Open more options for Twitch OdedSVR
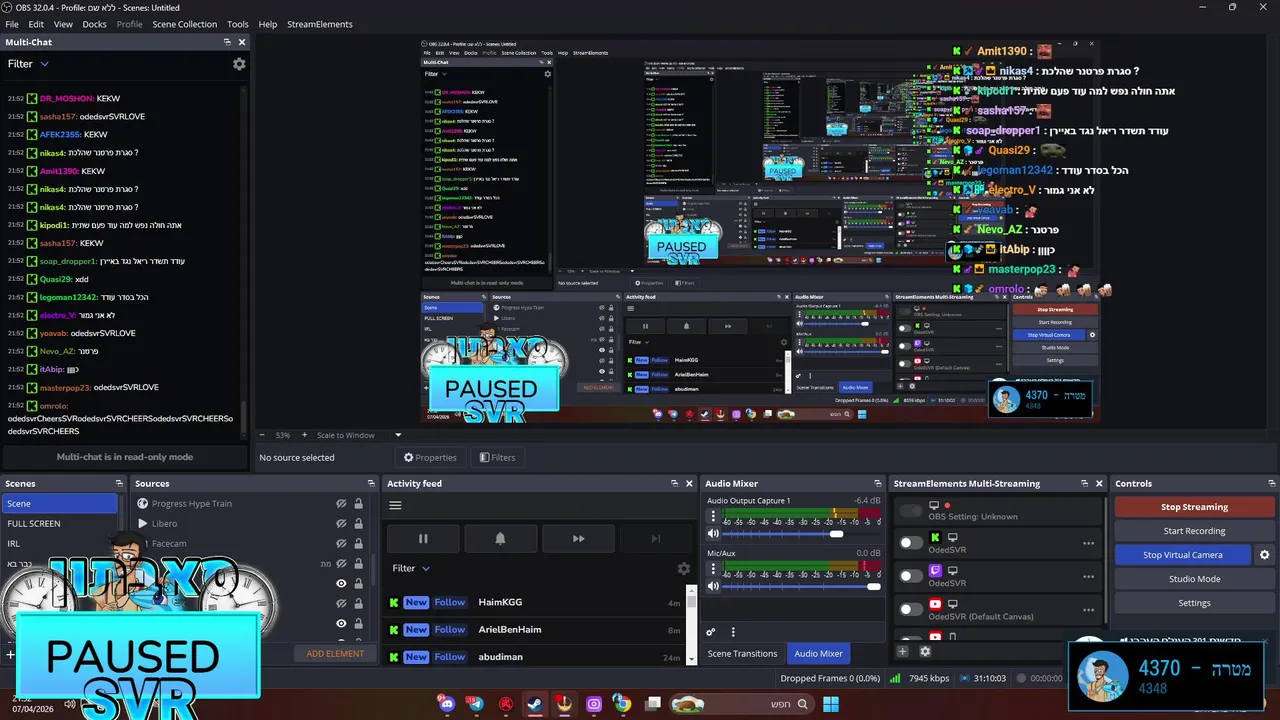 point(1089,576)
